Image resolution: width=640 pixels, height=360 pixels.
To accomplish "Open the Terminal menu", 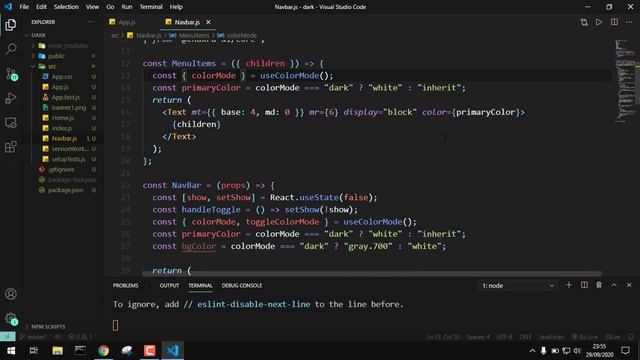I will pos(151,7).
